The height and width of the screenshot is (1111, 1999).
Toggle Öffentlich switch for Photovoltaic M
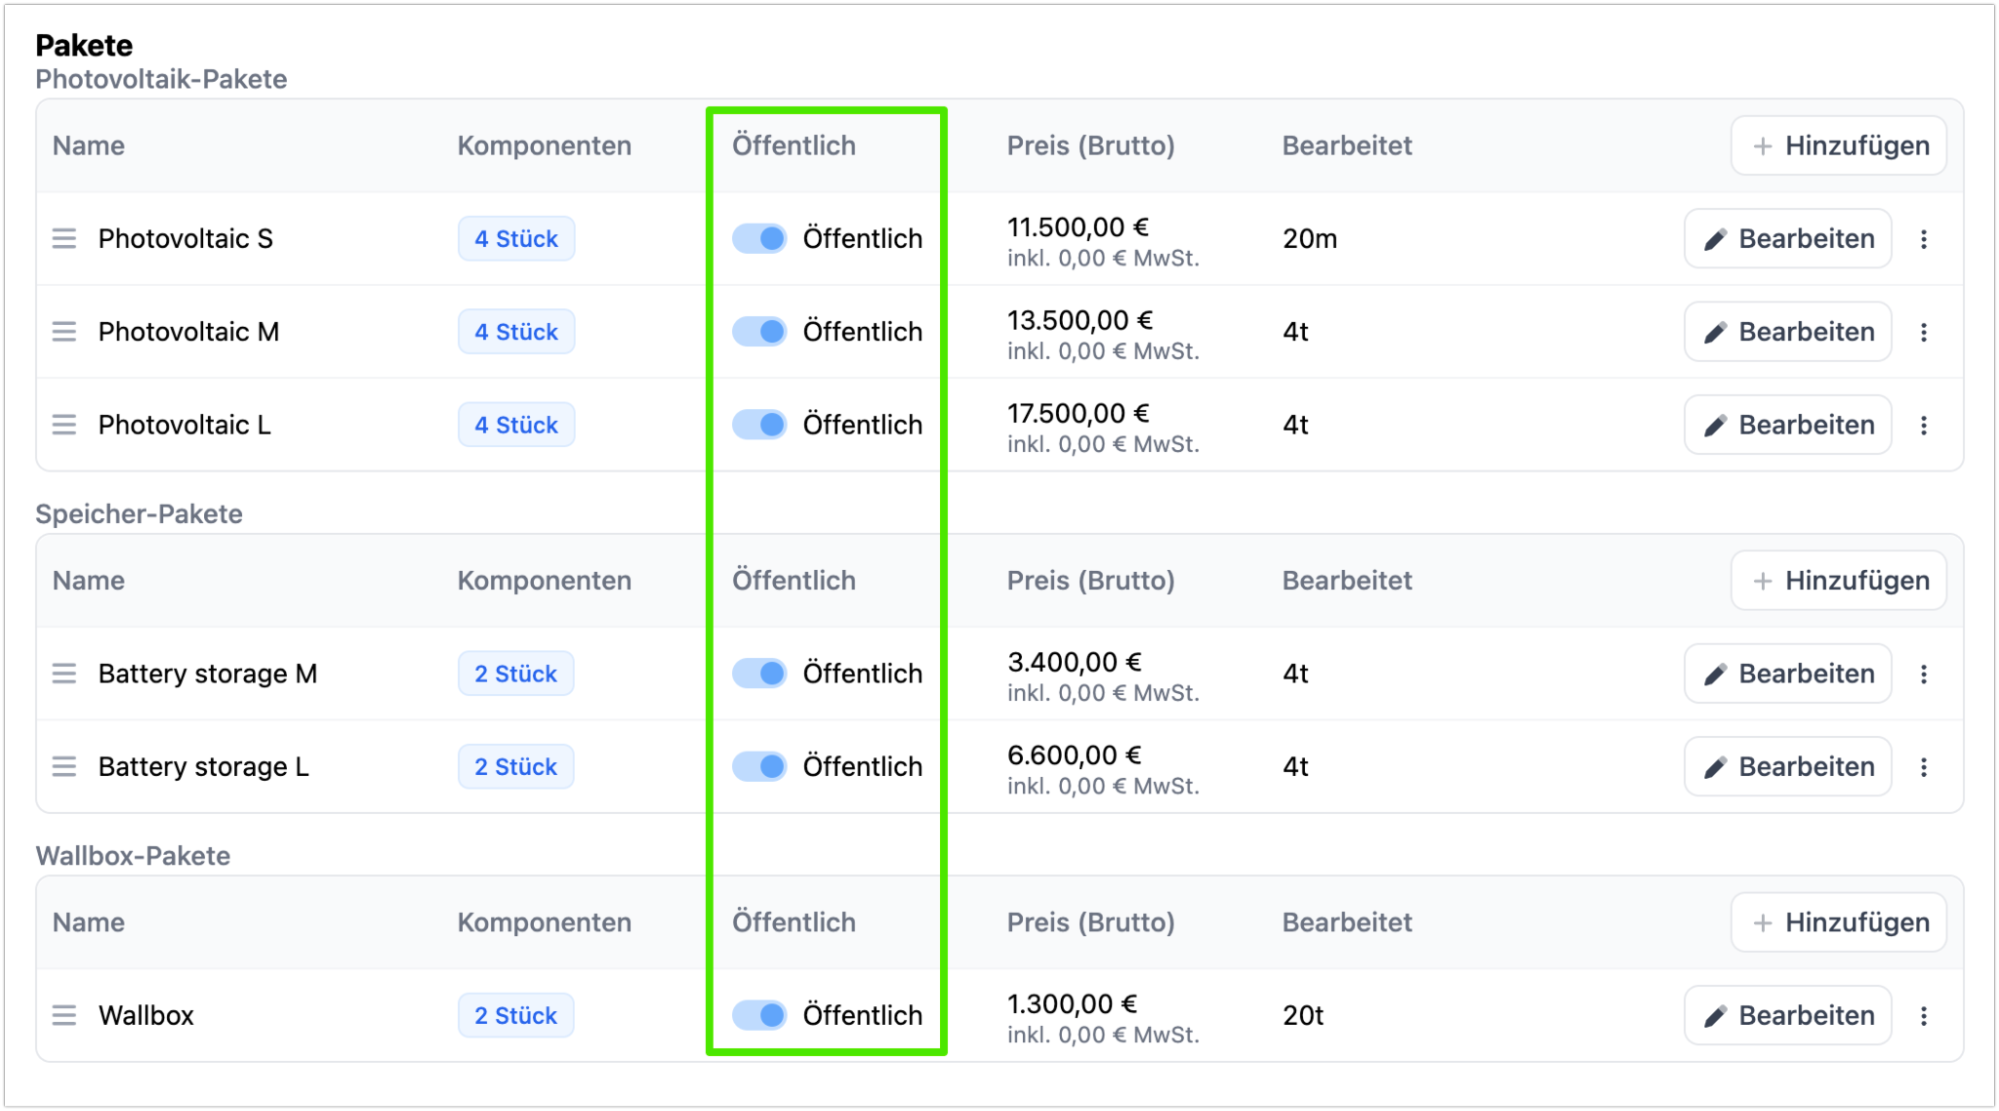click(759, 332)
